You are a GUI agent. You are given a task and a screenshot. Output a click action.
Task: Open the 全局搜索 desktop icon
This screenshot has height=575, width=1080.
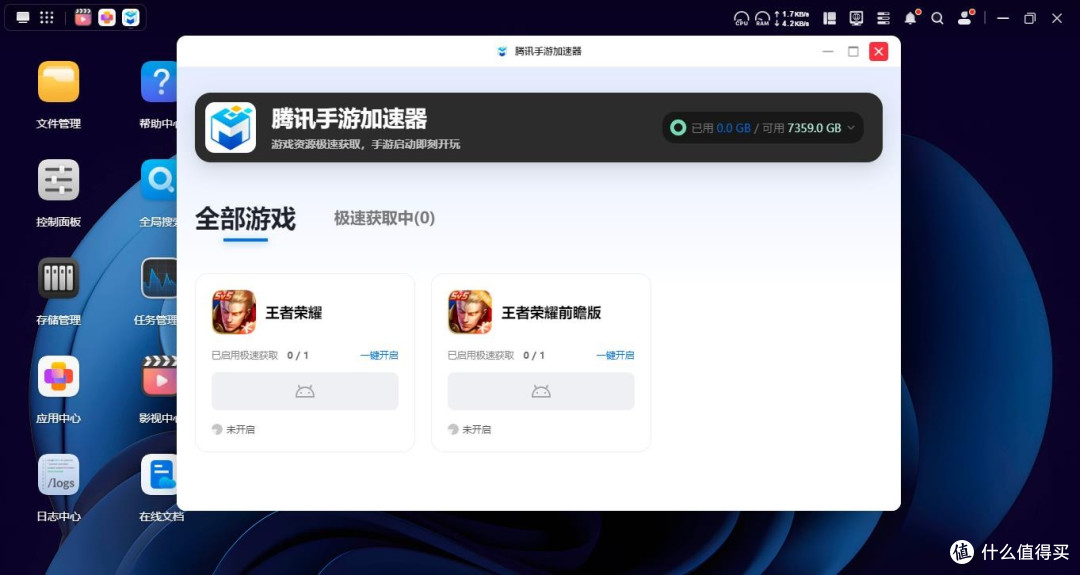159,180
